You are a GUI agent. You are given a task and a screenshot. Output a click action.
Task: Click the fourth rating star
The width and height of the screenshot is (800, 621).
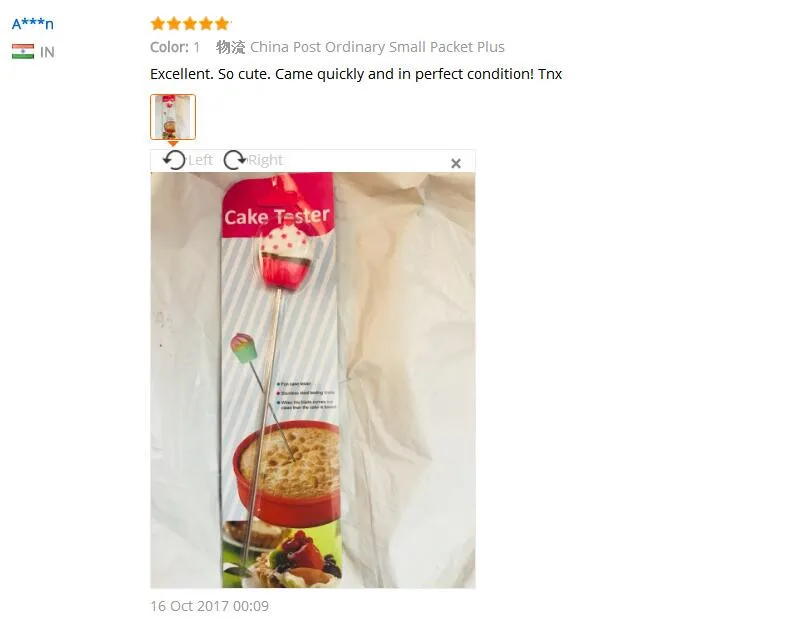click(206, 23)
